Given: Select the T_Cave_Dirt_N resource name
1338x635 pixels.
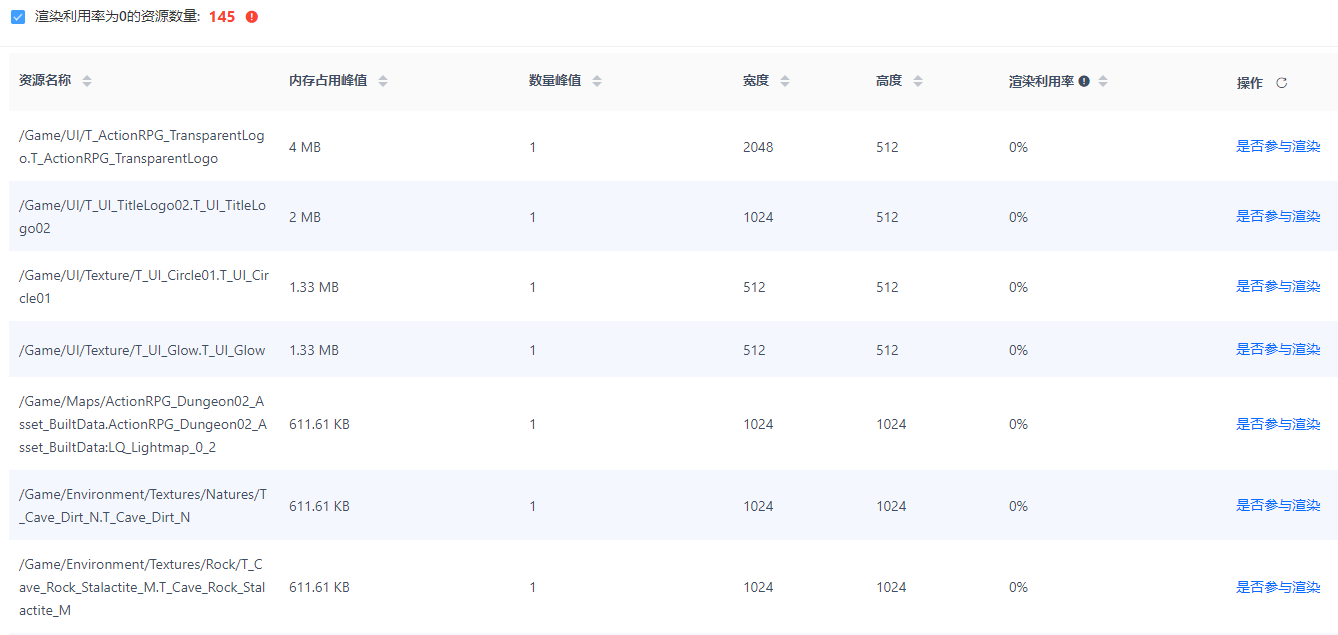Looking at the screenshot, I should tap(143, 506).
